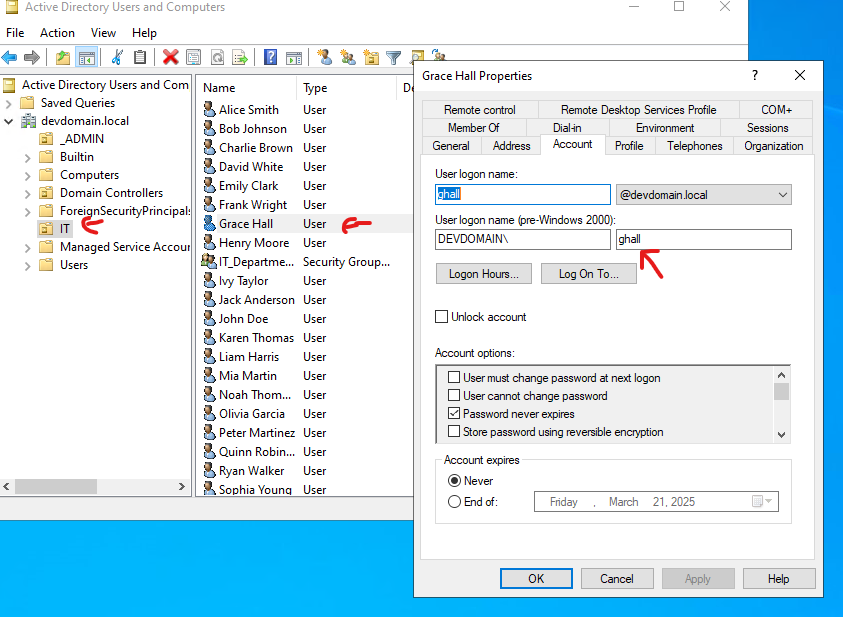Uncheck Password never expires
The image size is (843, 617).
tap(454, 413)
